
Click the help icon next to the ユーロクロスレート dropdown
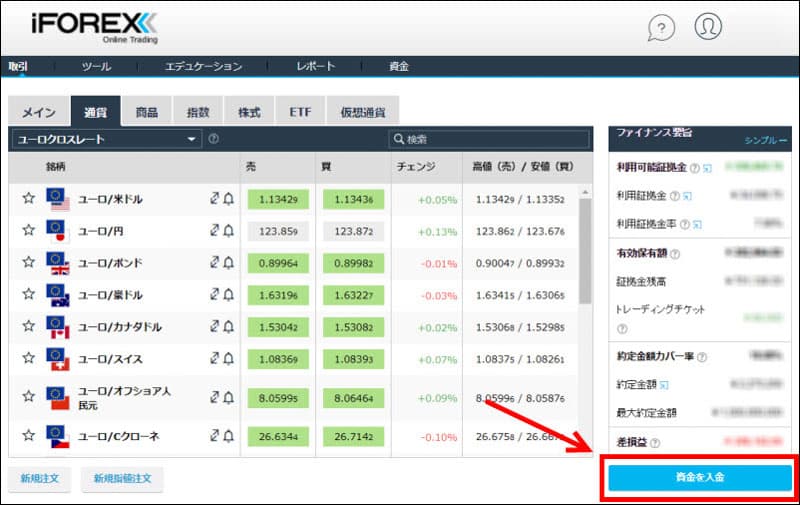214,139
